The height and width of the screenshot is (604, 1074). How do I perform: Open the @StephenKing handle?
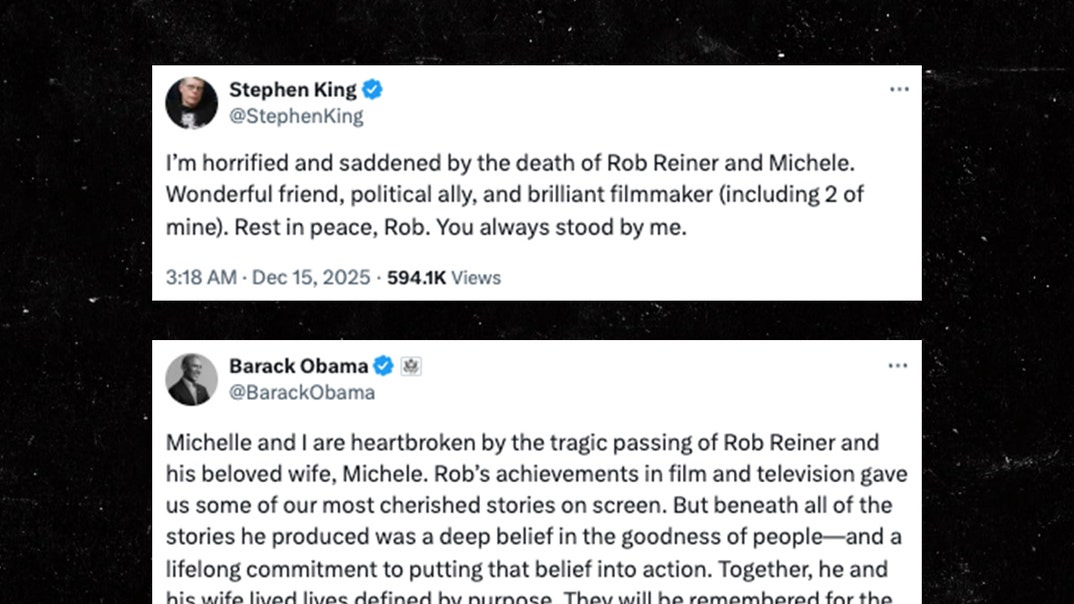(296, 116)
